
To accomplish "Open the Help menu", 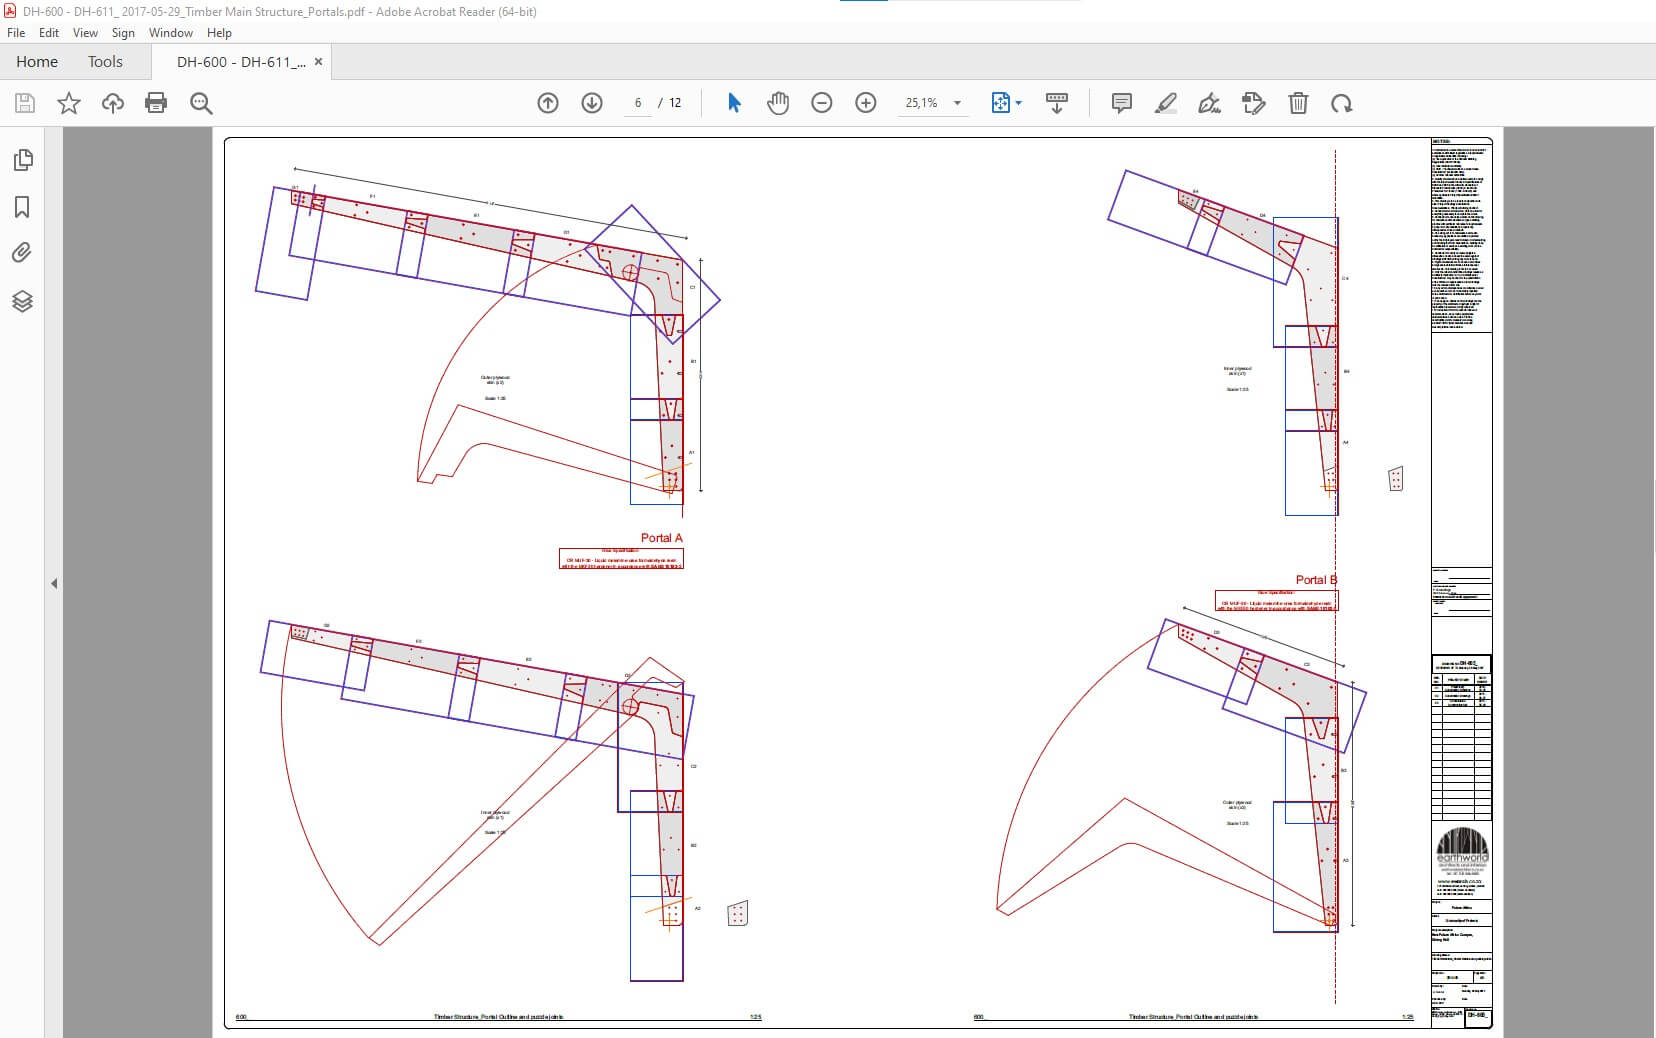I will (219, 33).
